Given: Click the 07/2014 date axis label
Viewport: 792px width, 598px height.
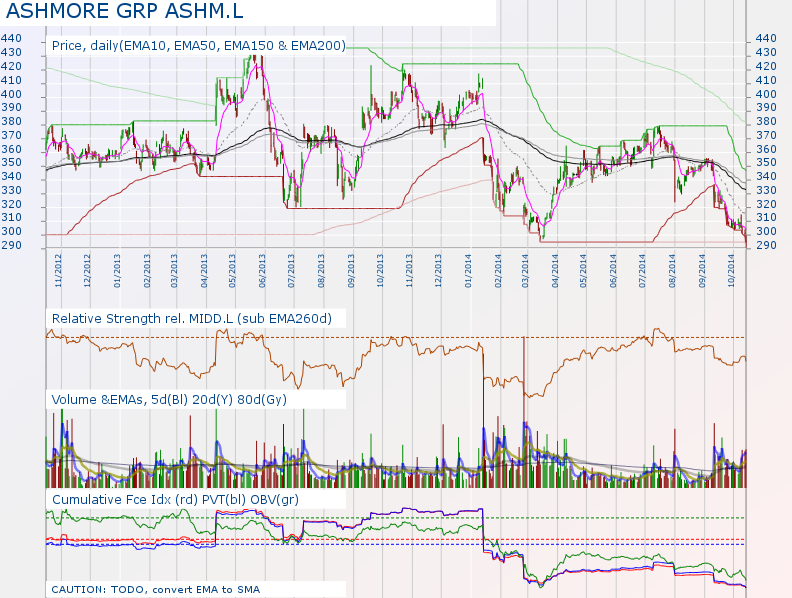Looking at the screenshot, I should point(642,271).
